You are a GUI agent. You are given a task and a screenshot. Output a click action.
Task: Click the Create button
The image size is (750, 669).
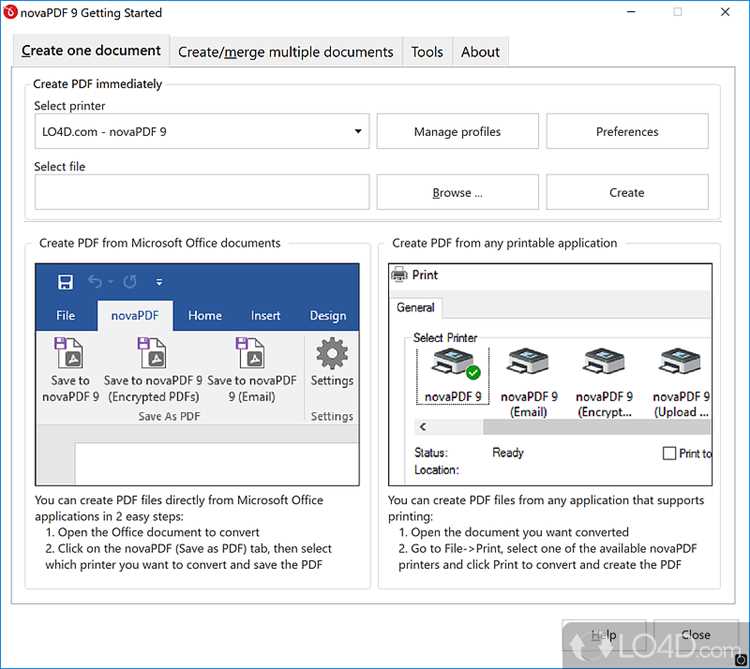point(627,192)
